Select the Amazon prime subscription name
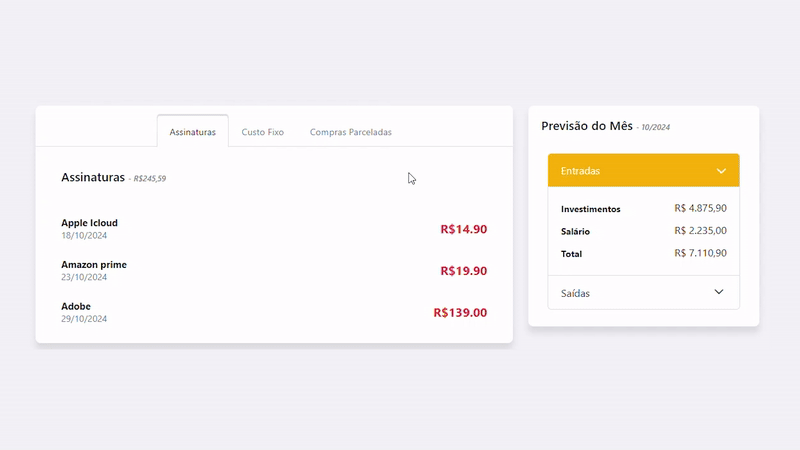This screenshot has height=450, width=800. click(94, 265)
